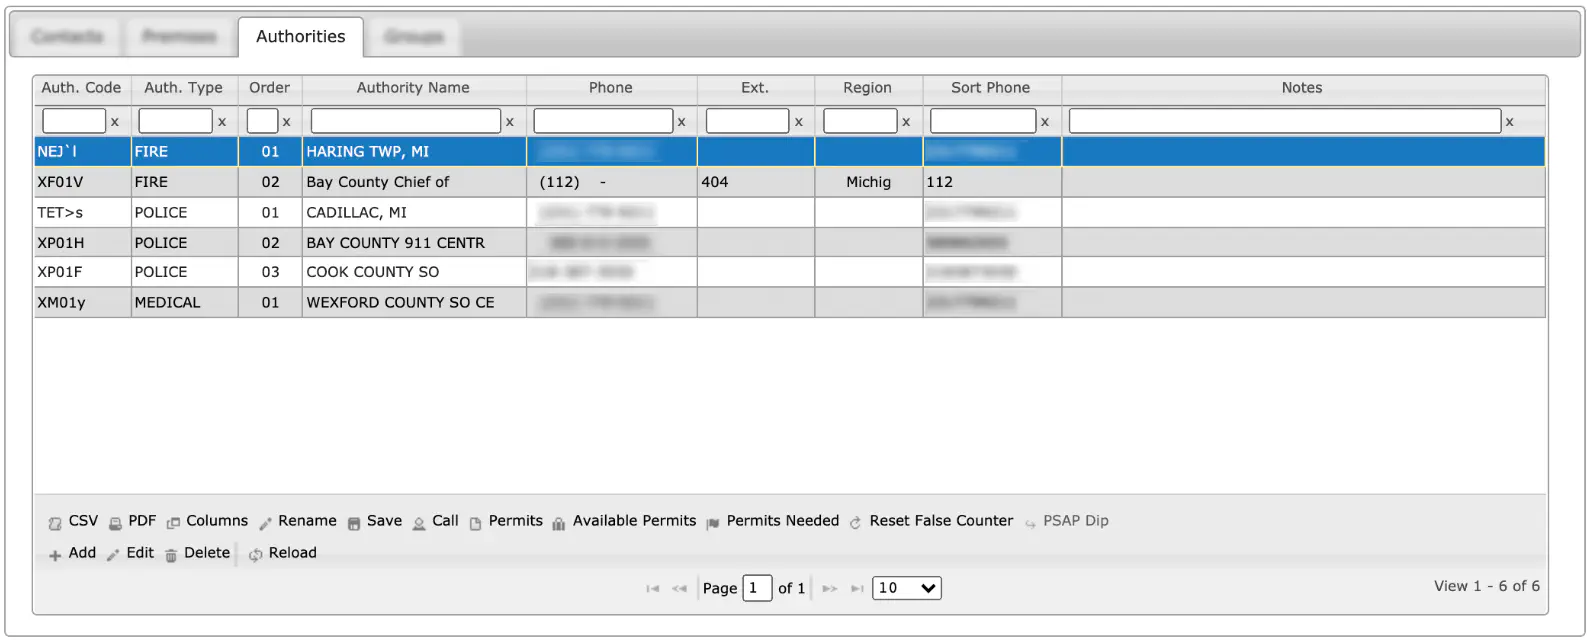Screen dimensions: 1592x642
Task: Switch to the Authorities tab
Action: [301, 37]
